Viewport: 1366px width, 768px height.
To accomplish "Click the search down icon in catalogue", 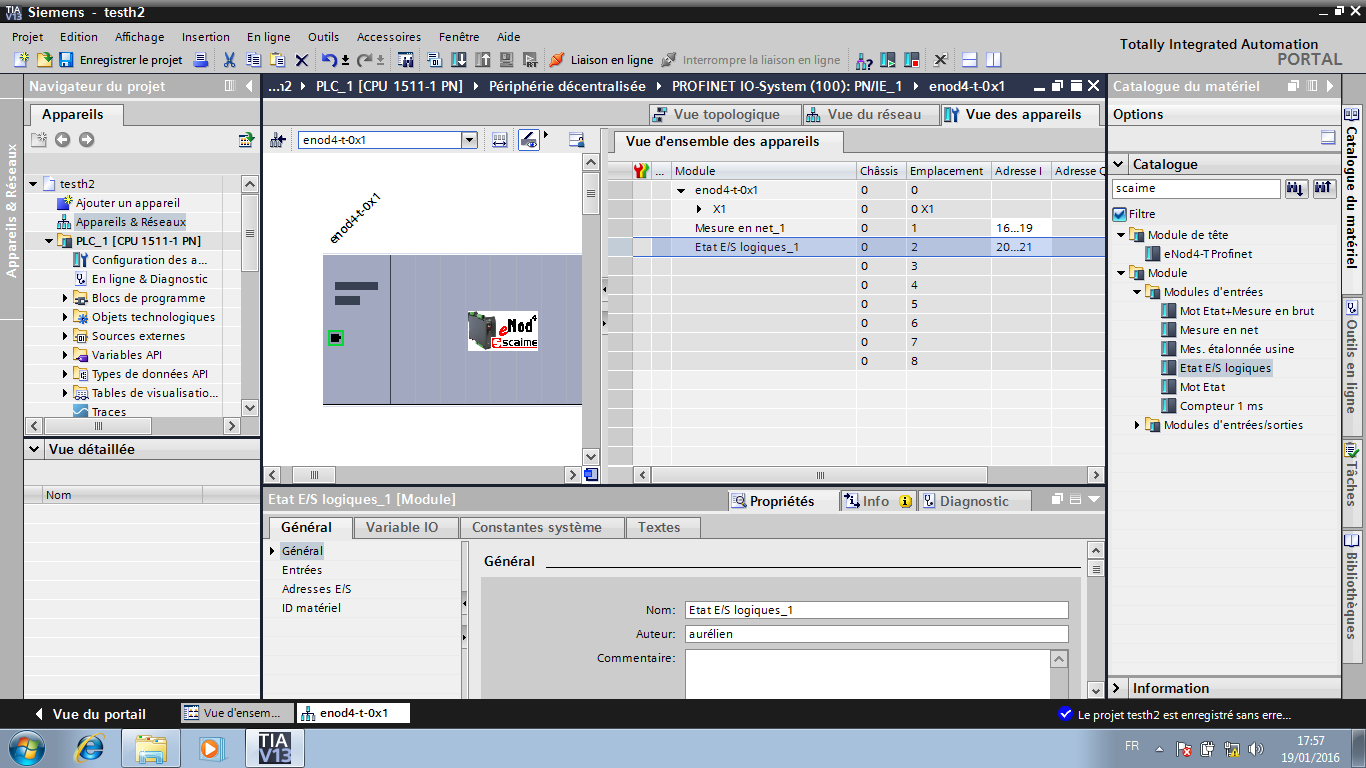I will click(1296, 188).
